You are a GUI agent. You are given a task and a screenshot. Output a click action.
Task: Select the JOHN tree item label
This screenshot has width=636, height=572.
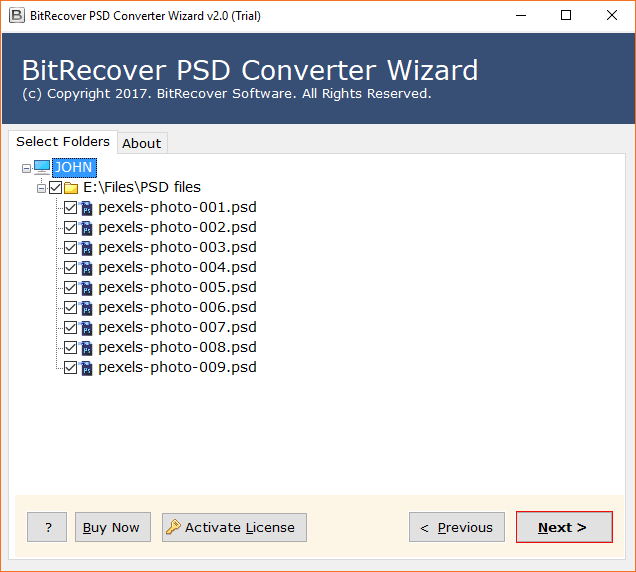point(74,168)
